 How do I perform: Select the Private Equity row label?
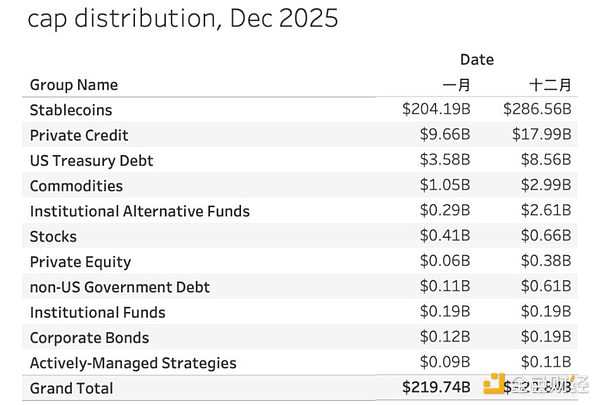(x=80, y=261)
